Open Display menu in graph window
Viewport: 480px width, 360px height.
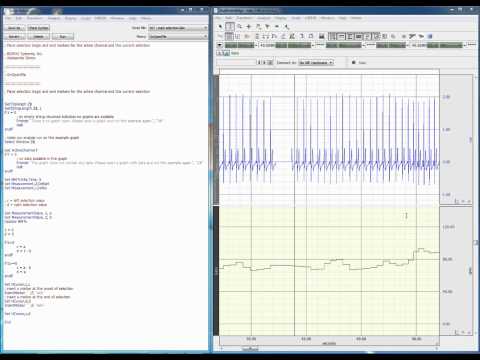281,18
